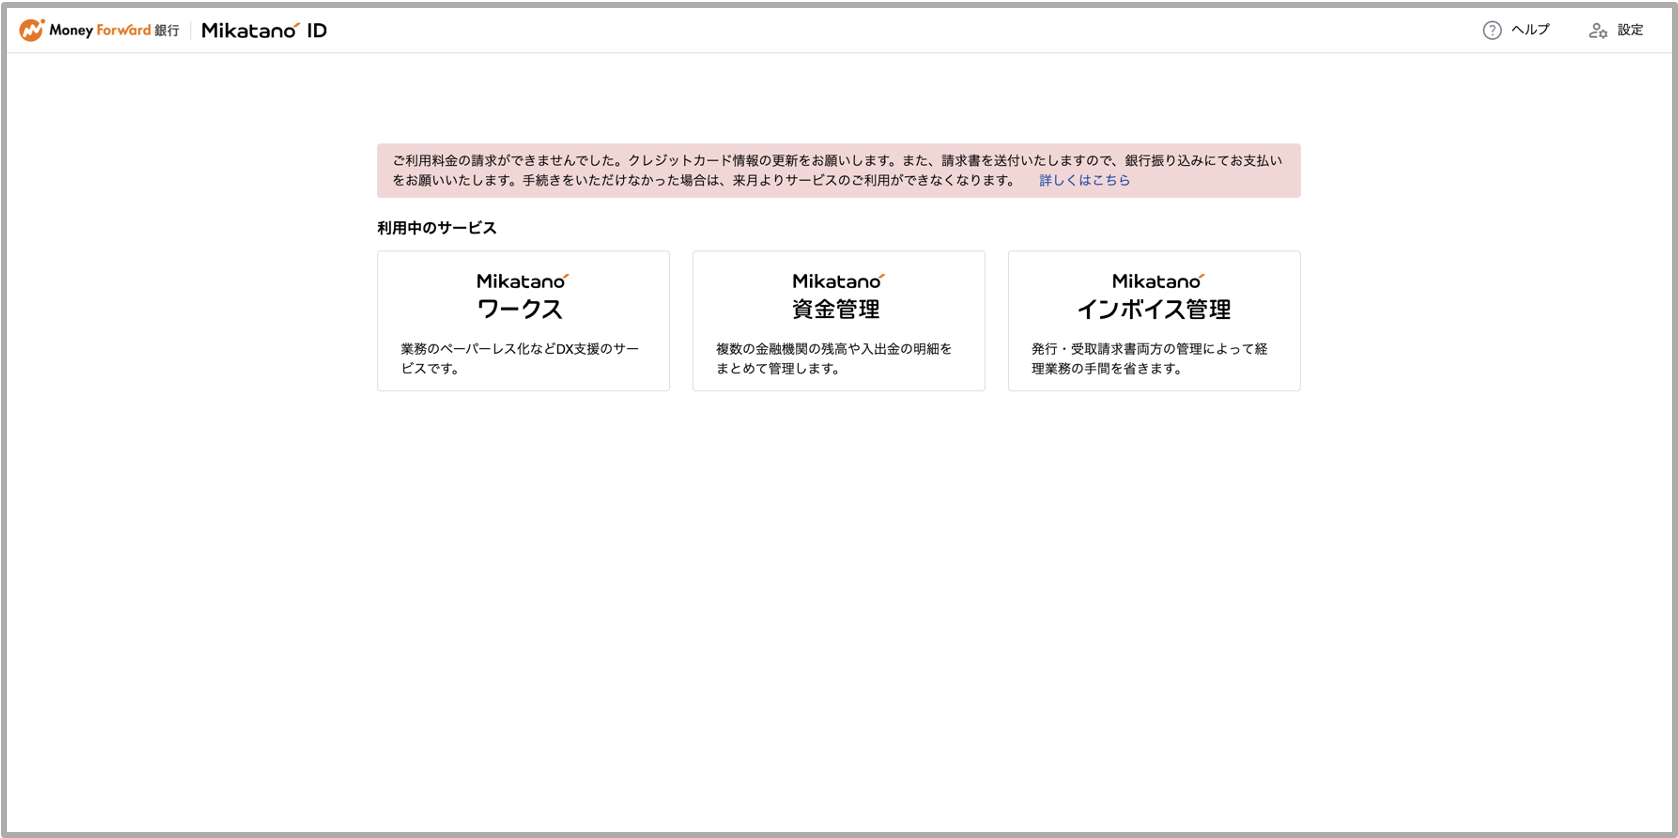Click the Mikatano logo on 資金管理 card
This screenshot has width=1678, height=838.
pos(838,281)
